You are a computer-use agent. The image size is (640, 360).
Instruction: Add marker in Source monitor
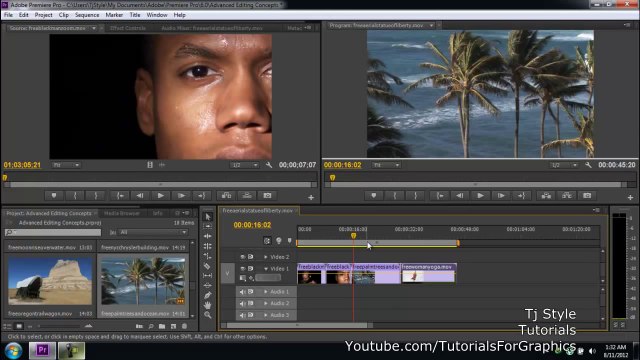[54, 196]
